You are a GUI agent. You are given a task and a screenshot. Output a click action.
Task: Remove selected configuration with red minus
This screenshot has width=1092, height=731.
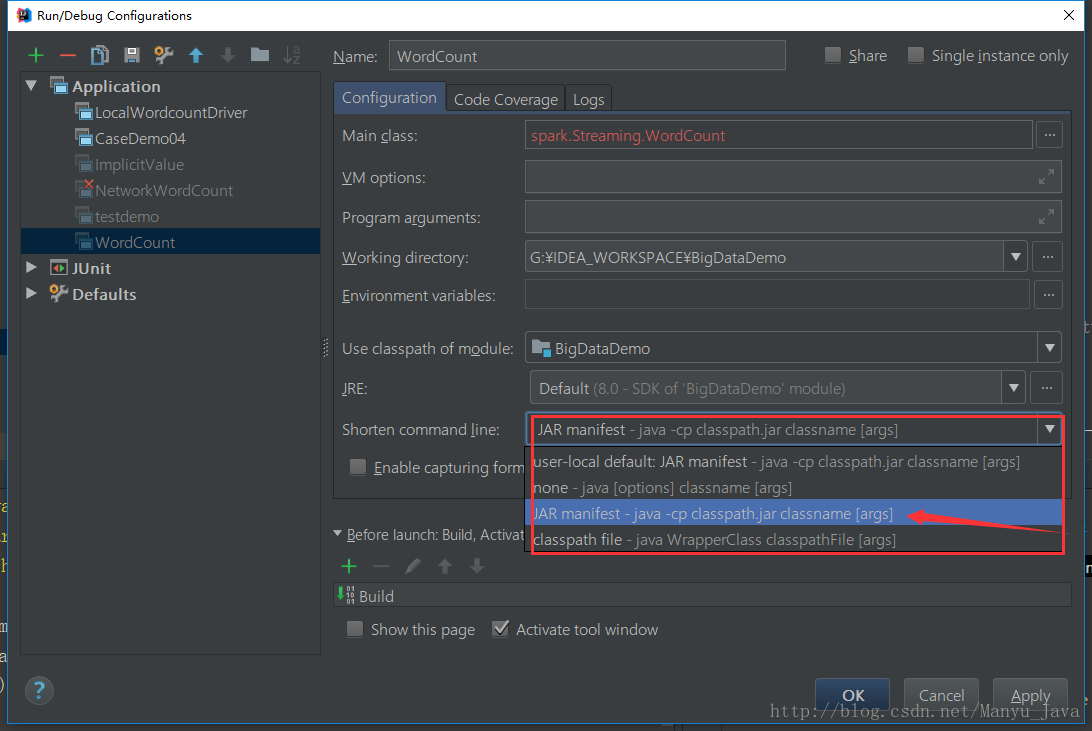[x=68, y=55]
